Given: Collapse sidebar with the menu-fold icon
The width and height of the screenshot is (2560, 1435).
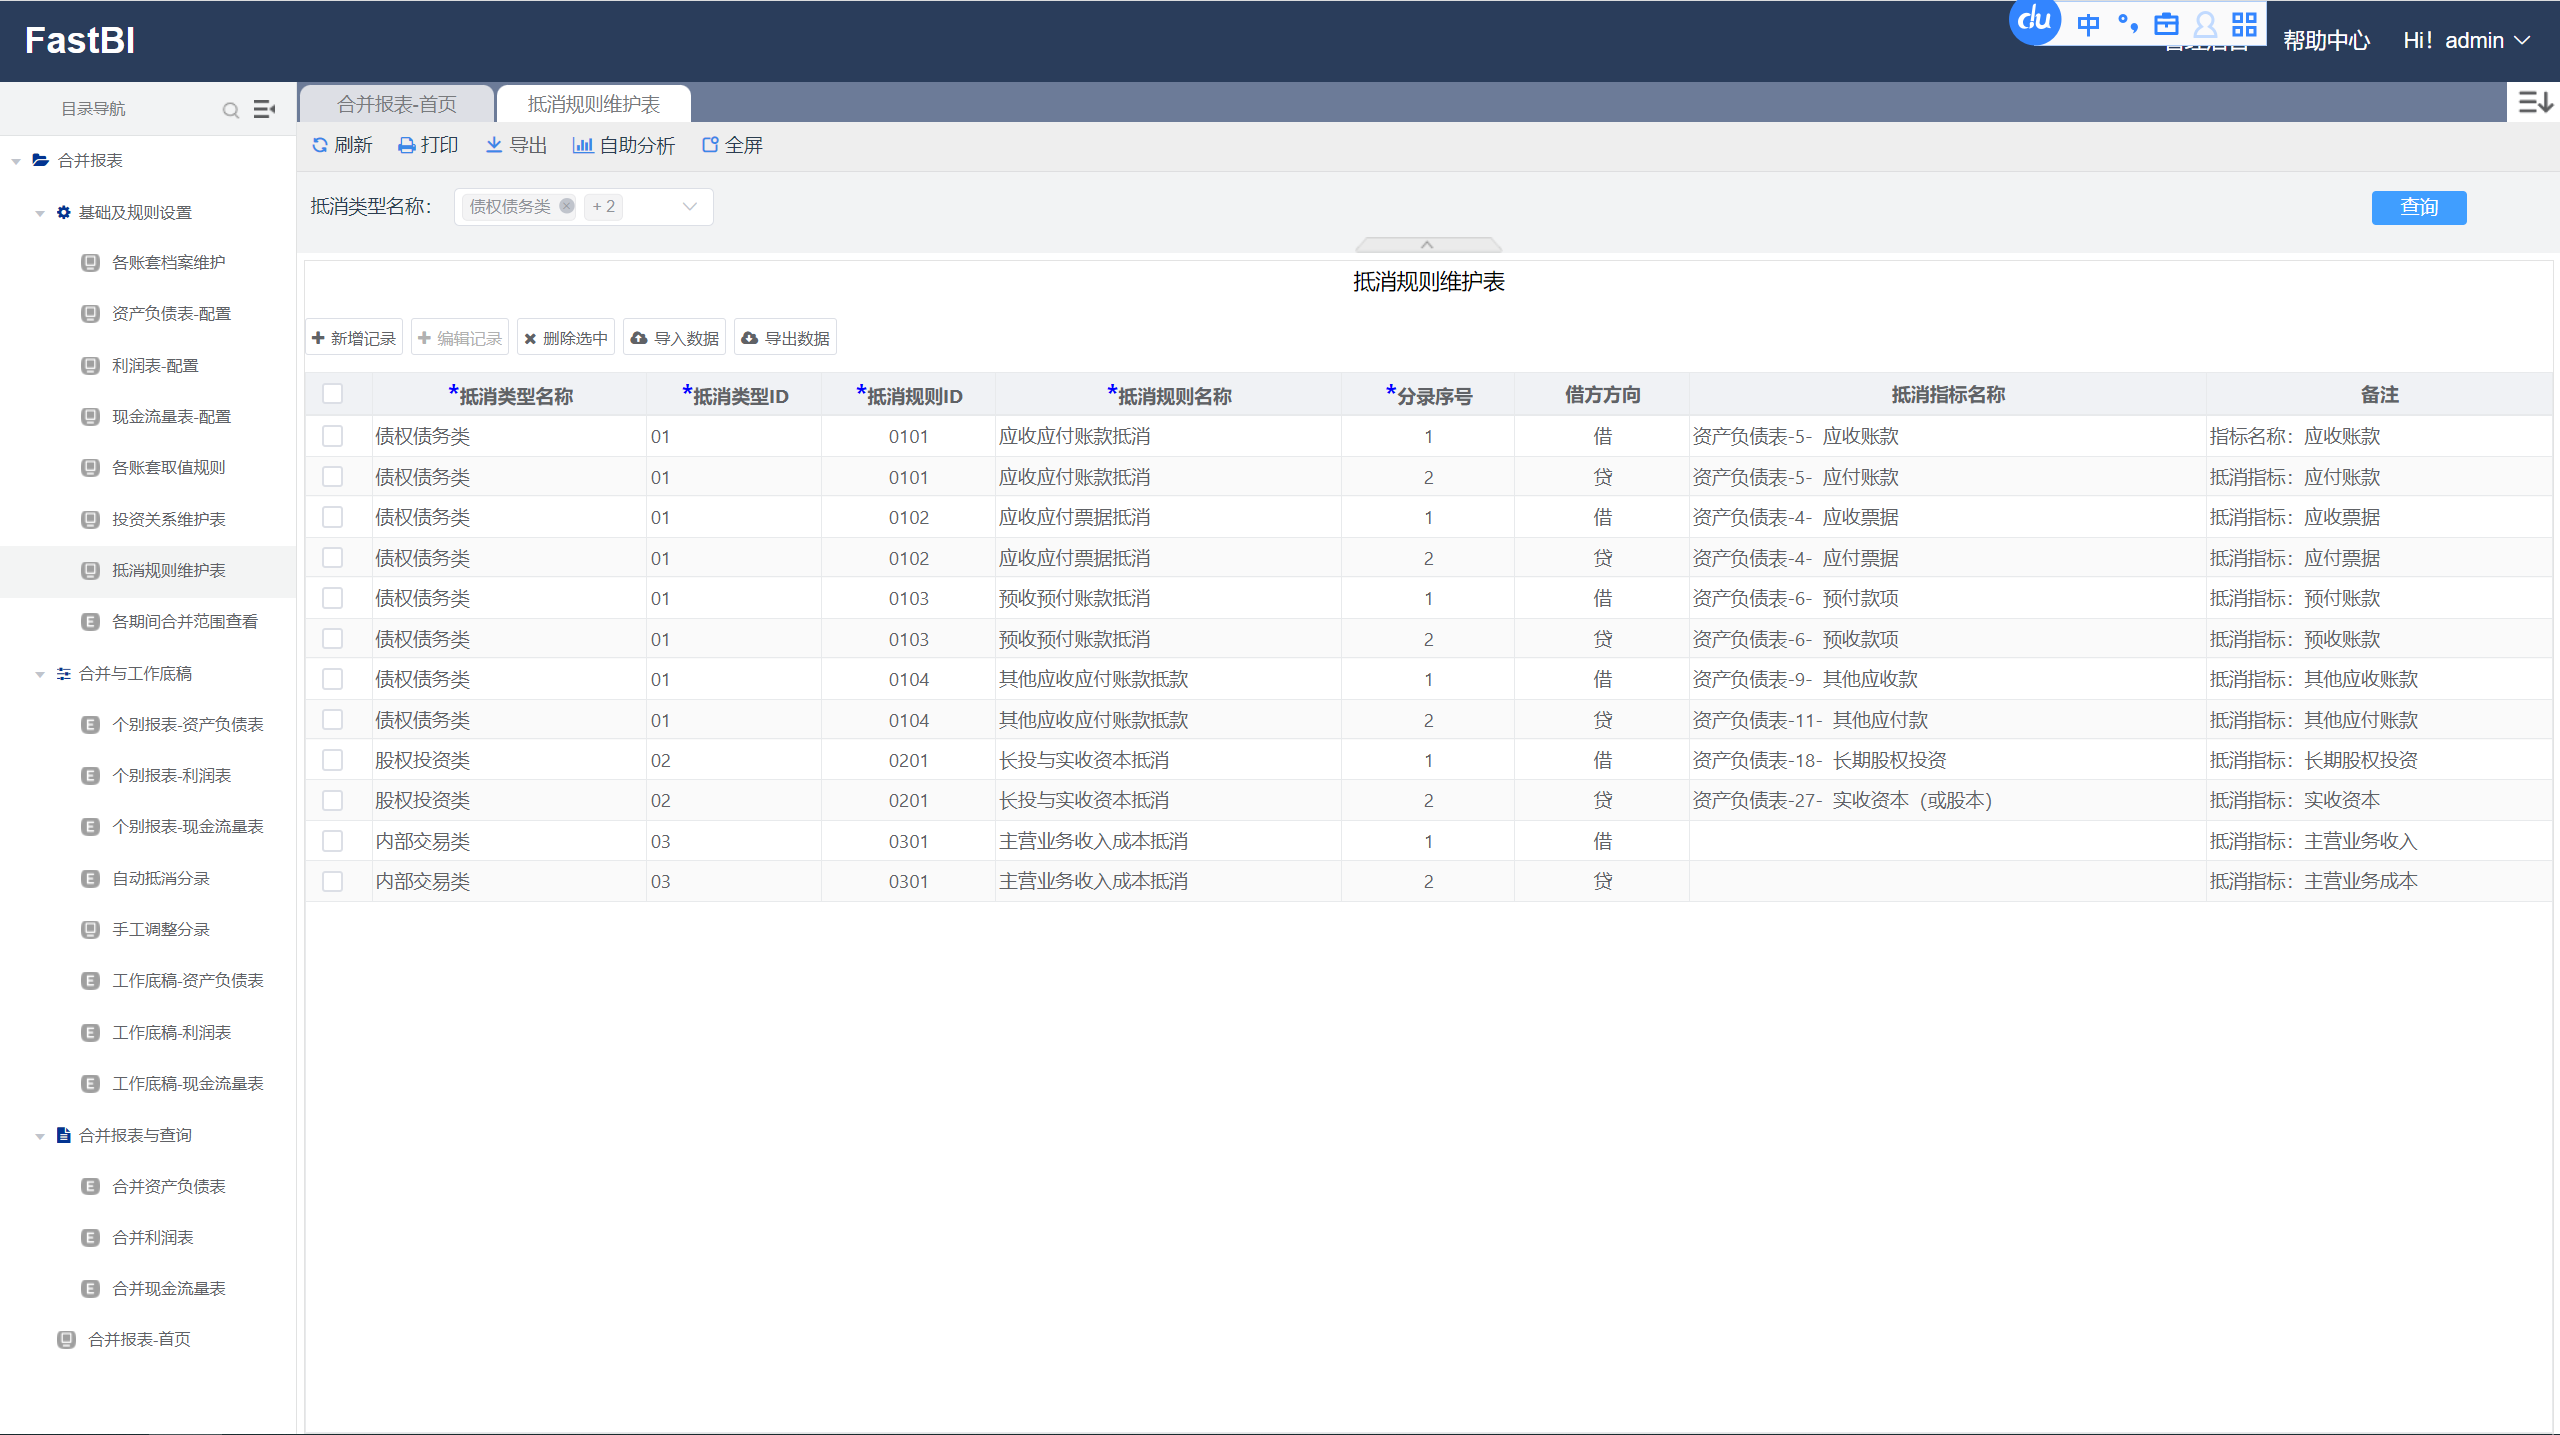Looking at the screenshot, I should point(264,109).
